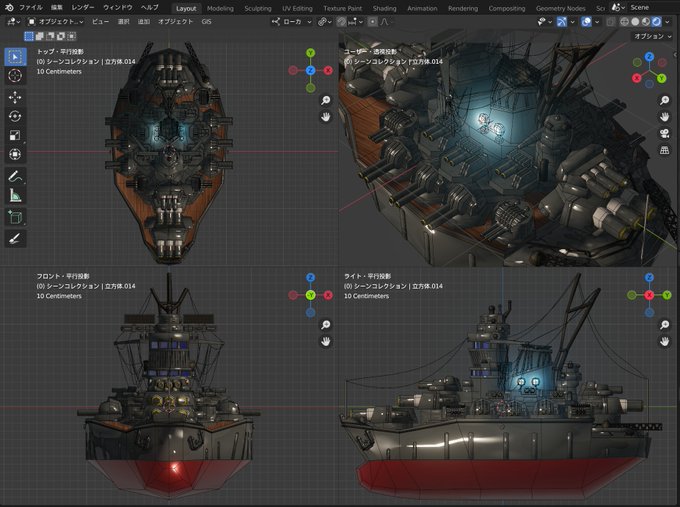Set selection mode to Invert
The height and width of the screenshot is (507, 680).
point(61,36)
